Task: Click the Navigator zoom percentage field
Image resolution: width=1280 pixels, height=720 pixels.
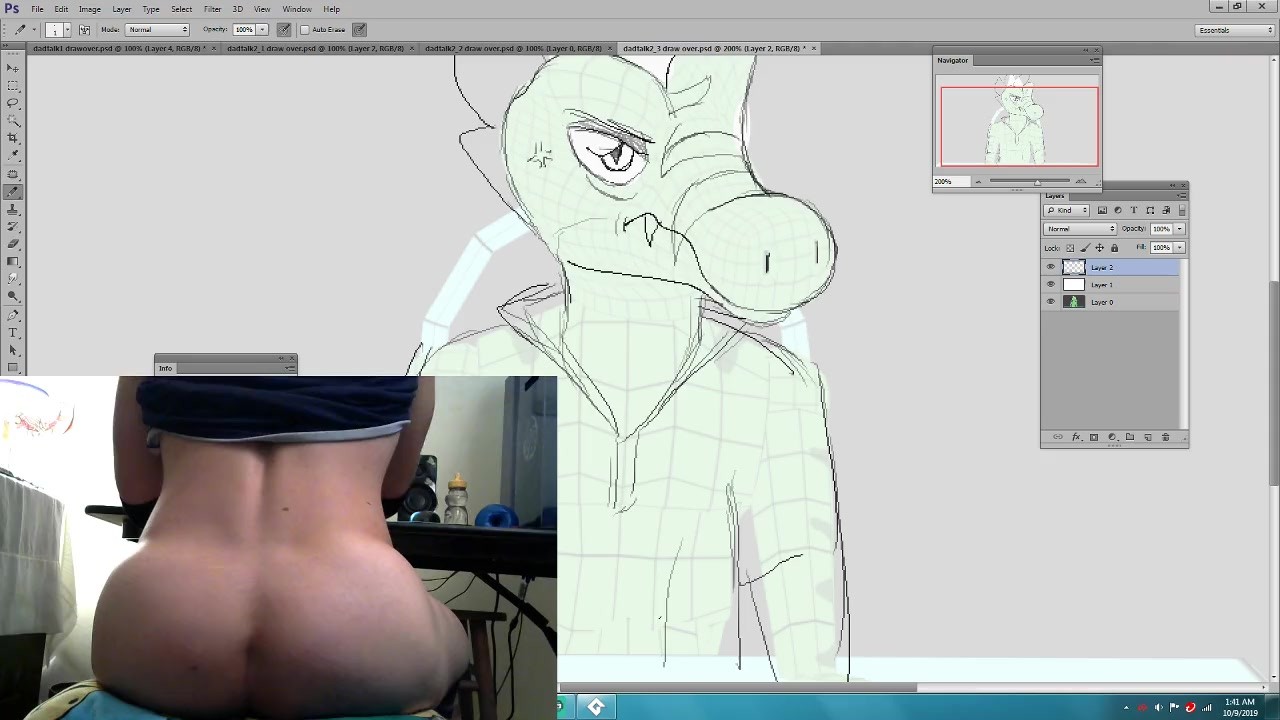Action: tap(944, 181)
